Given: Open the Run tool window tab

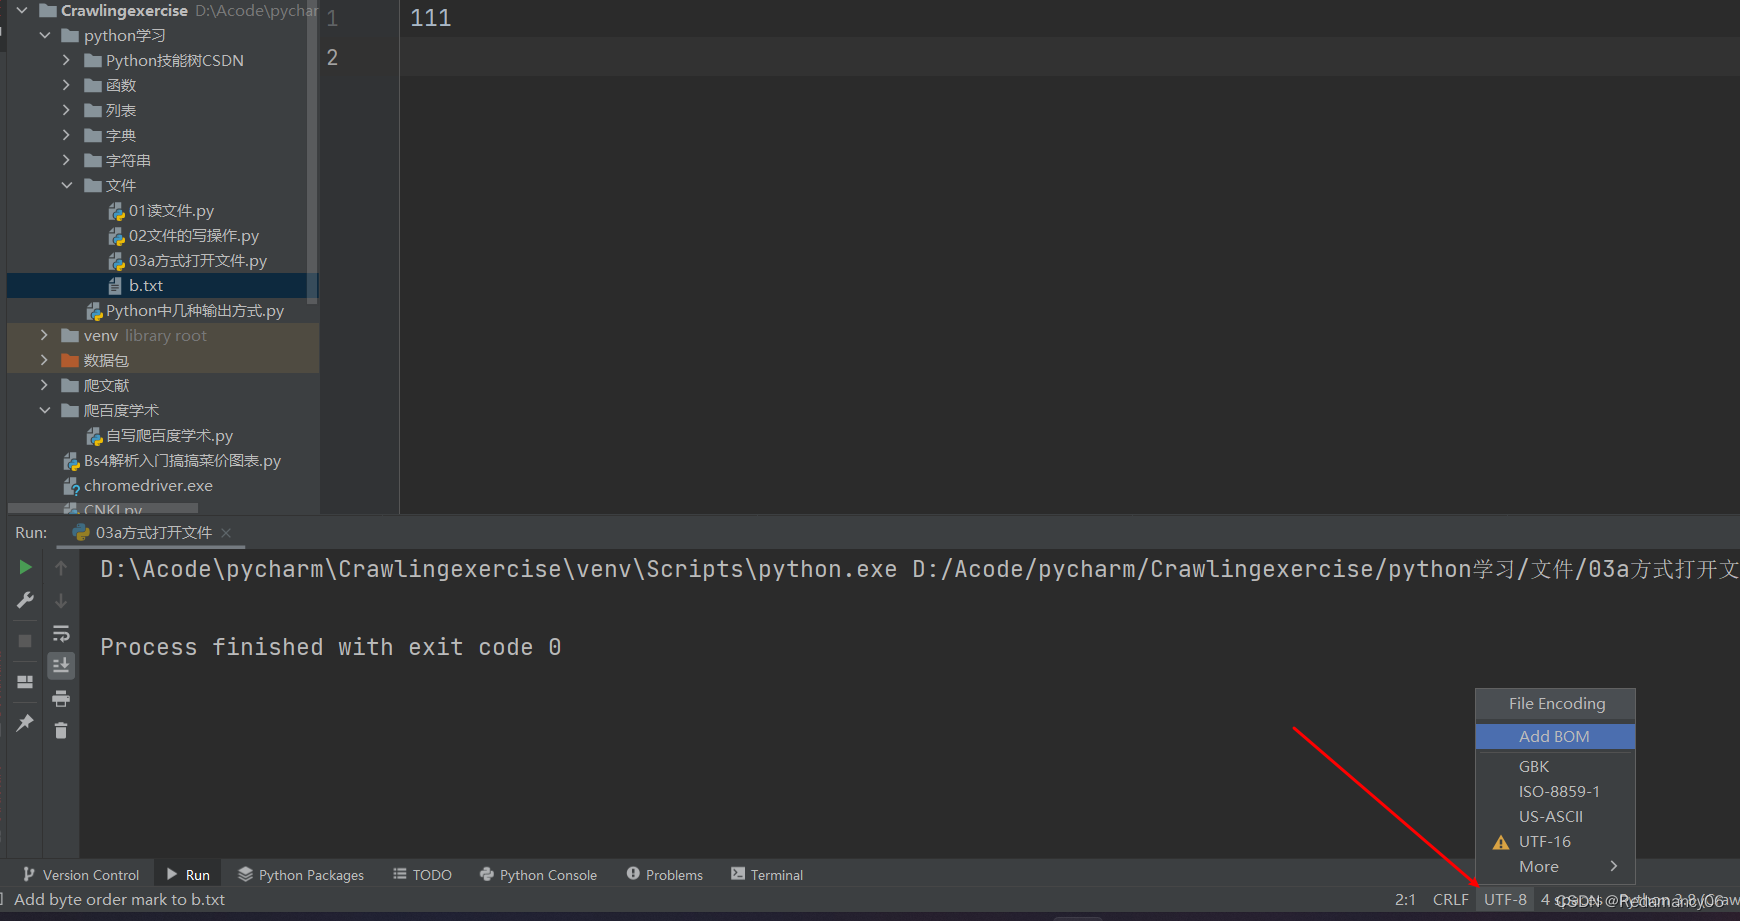Looking at the screenshot, I should tap(188, 875).
